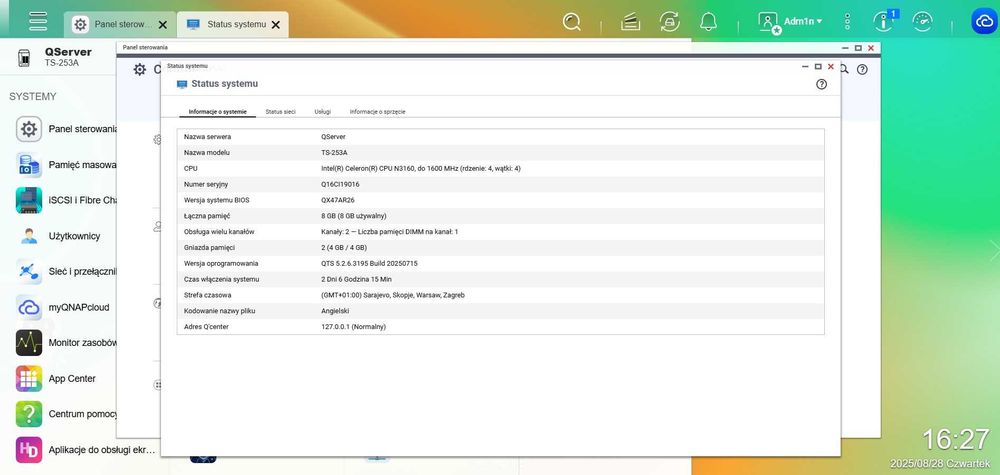This screenshot has height=475, width=1000.
Task: Open the blue cloud icon
Action: [x=984, y=21]
